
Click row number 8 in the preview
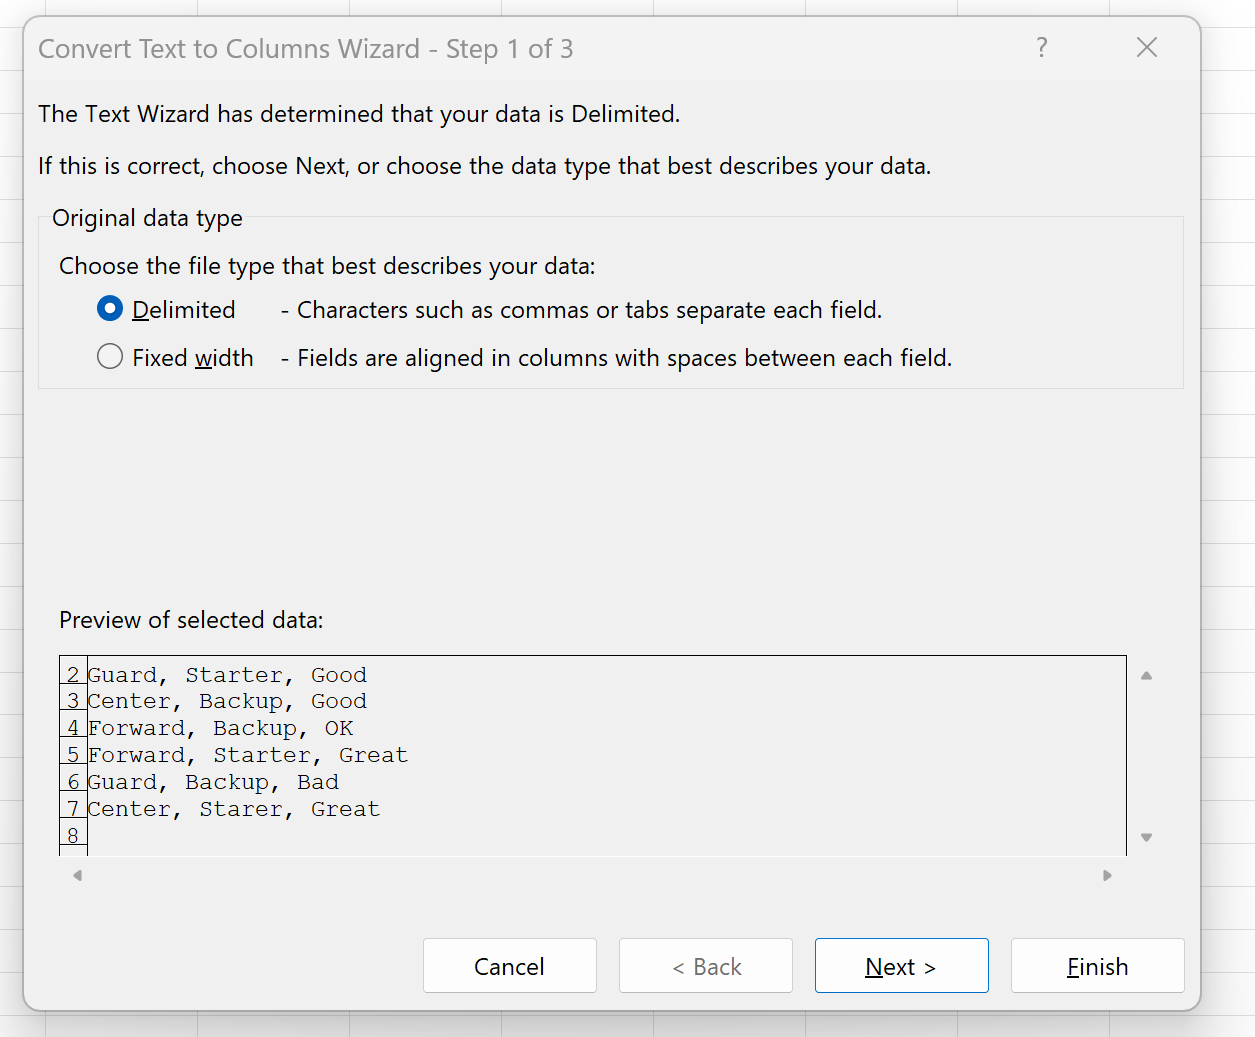pos(72,835)
